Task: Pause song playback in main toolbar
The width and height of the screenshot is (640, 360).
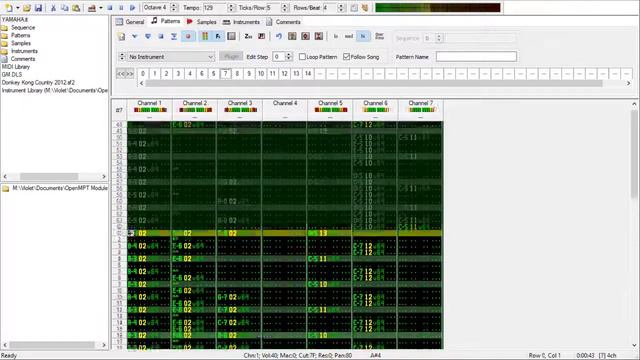Action: point(121,8)
